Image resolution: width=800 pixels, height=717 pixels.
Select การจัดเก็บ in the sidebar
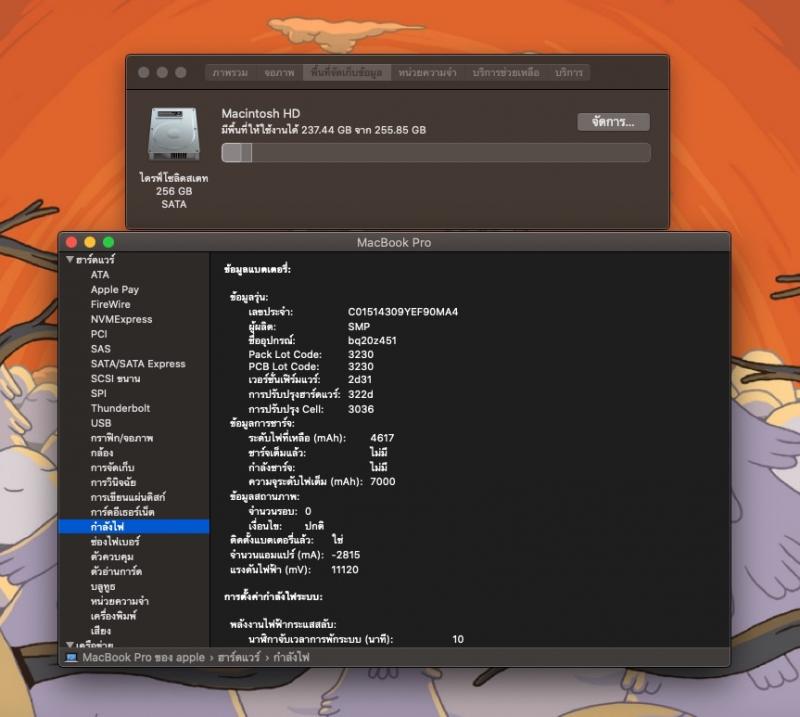tap(113, 467)
